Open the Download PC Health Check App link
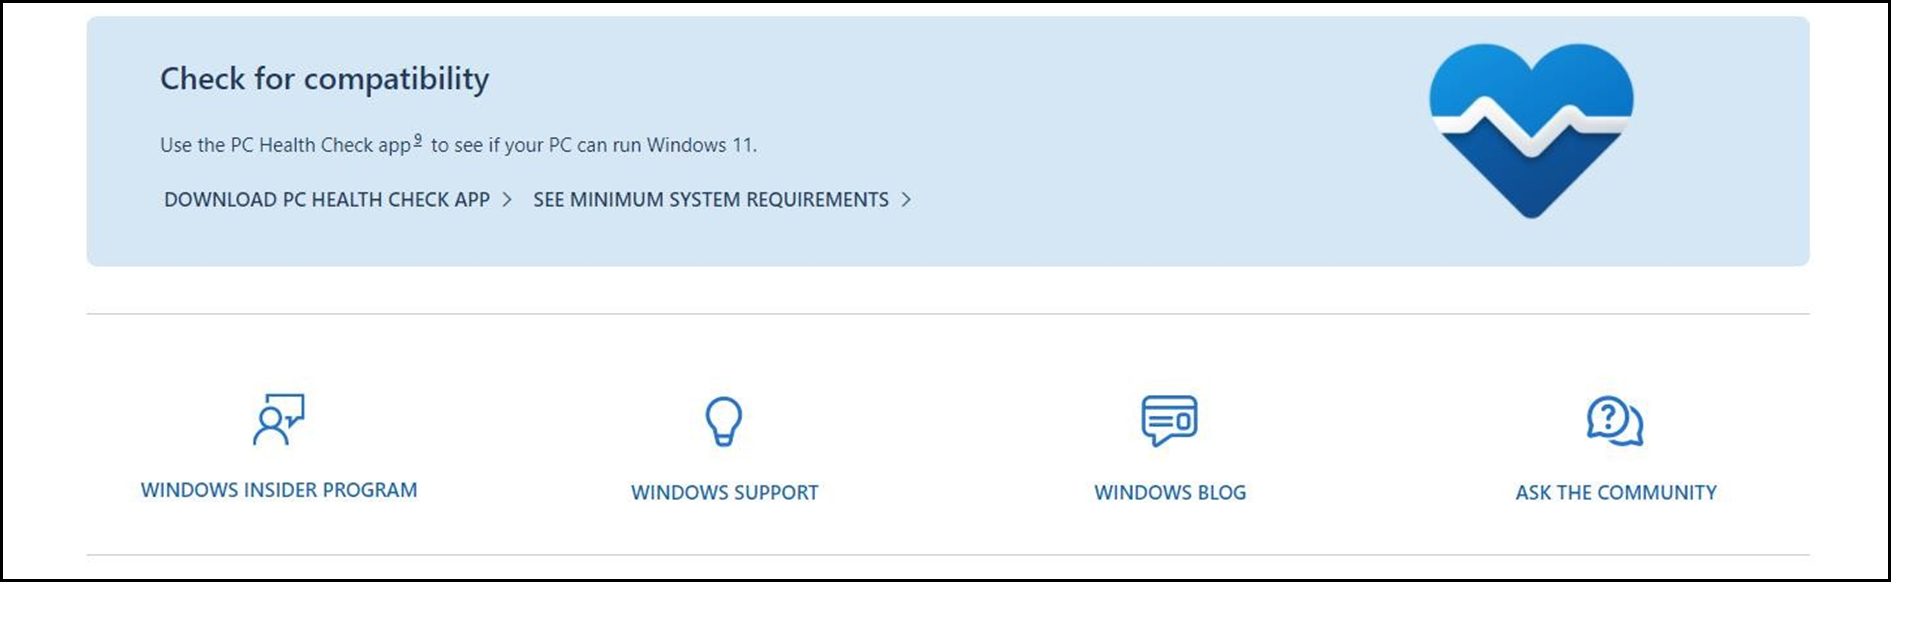The width and height of the screenshot is (1908, 617). [x=327, y=200]
